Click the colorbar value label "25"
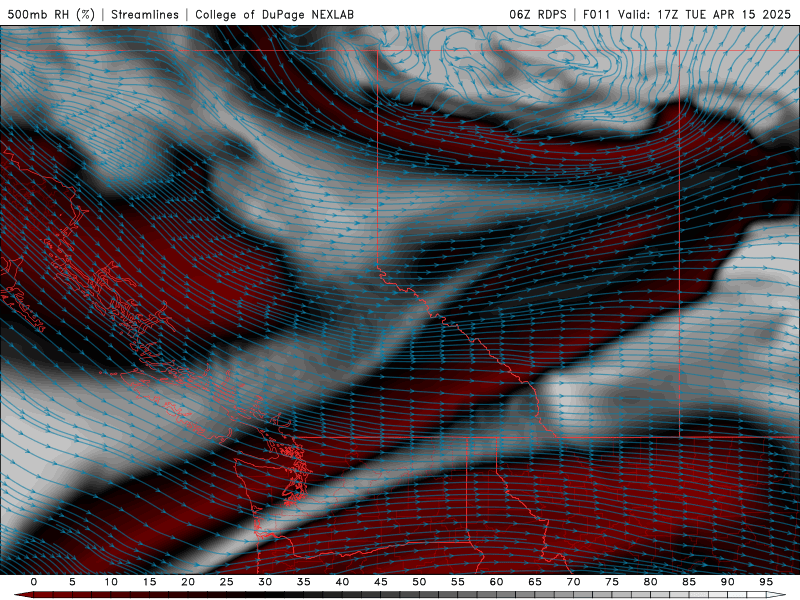Viewport: 800px width, 600px height. [x=227, y=582]
